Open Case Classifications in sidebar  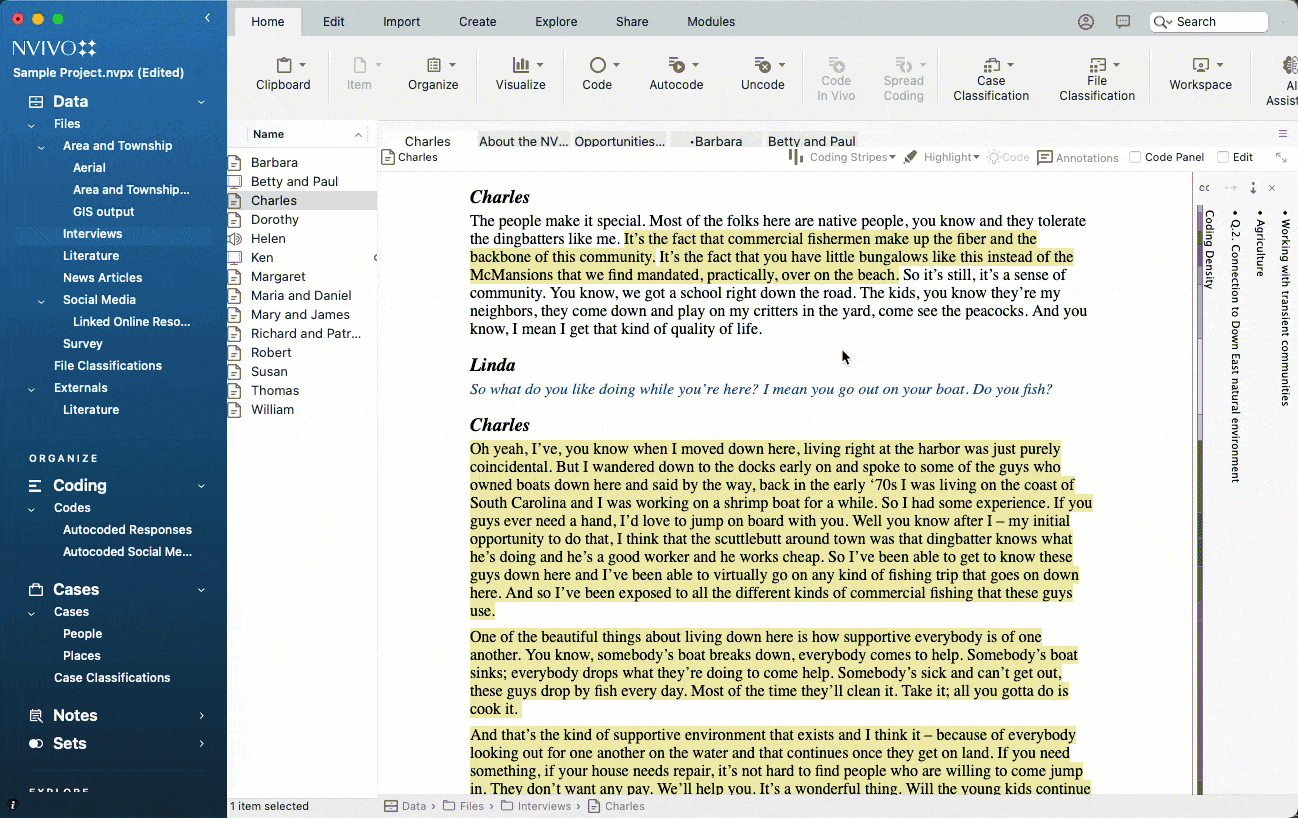pos(112,677)
